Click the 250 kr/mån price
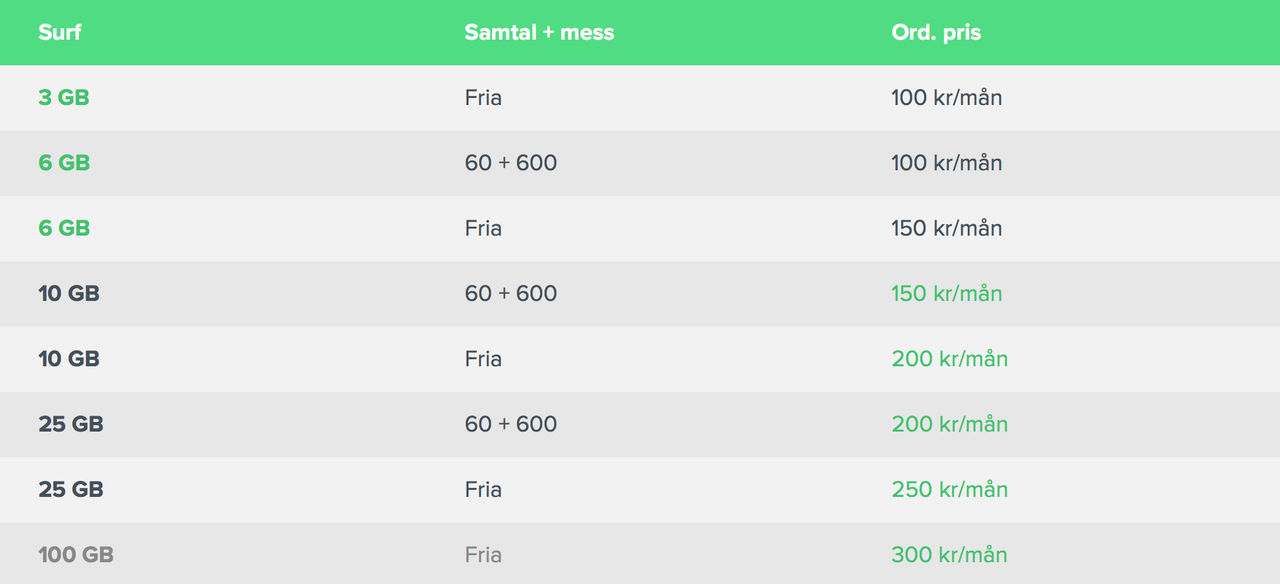This screenshot has height=584, width=1280. pyautogui.click(x=949, y=489)
